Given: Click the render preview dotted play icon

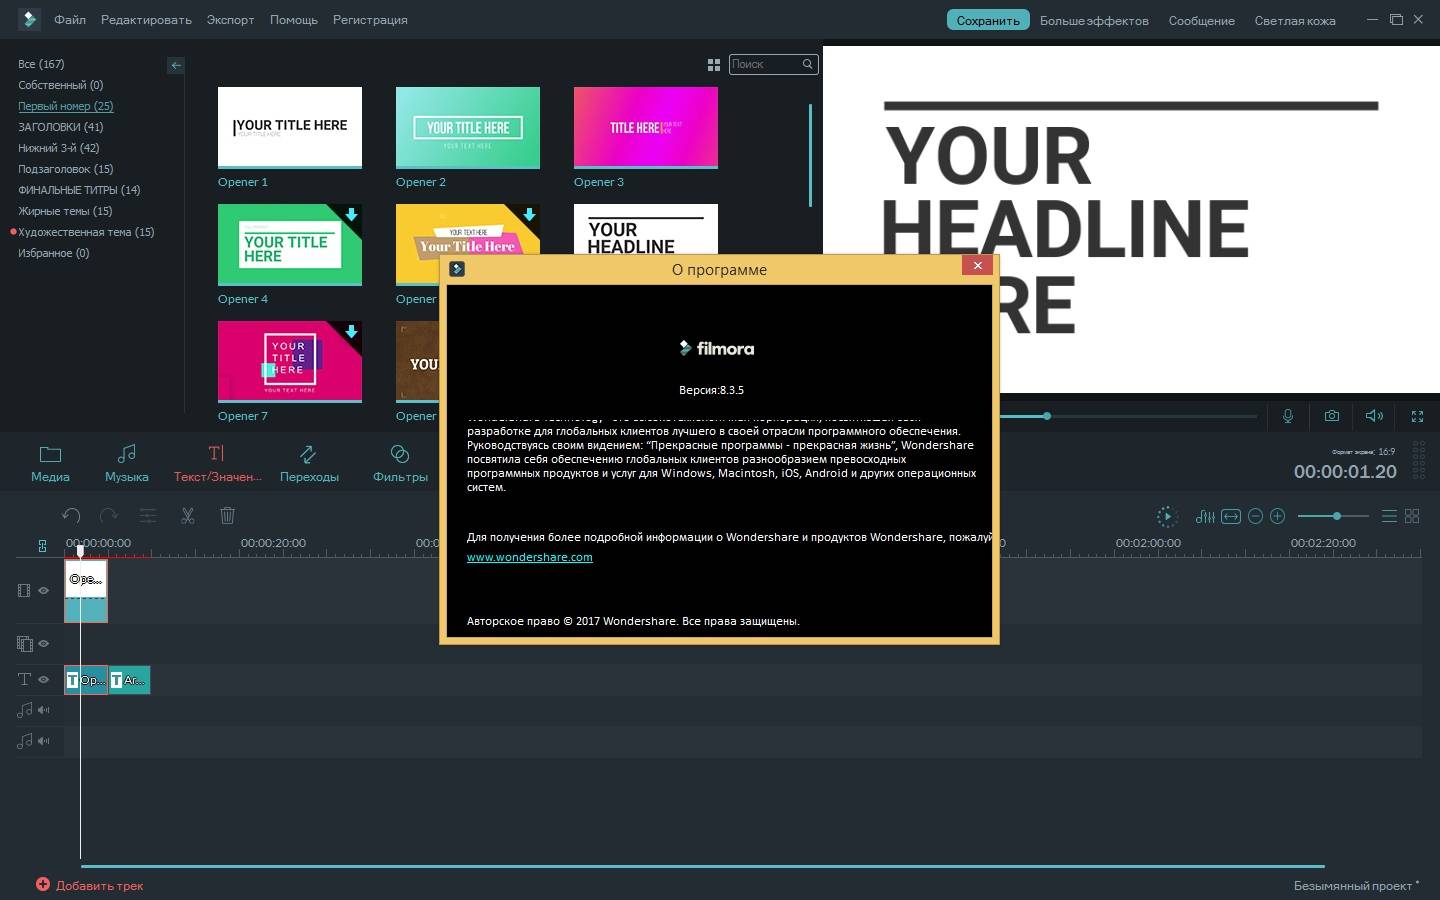Looking at the screenshot, I should tap(1167, 517).
